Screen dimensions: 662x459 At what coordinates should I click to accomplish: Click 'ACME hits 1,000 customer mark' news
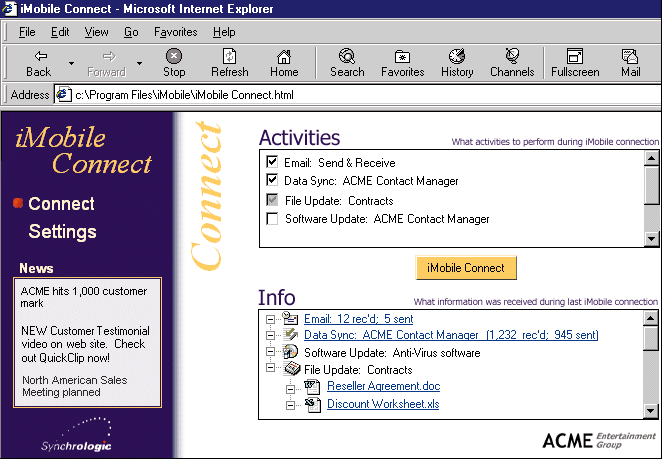click(84, 297)
